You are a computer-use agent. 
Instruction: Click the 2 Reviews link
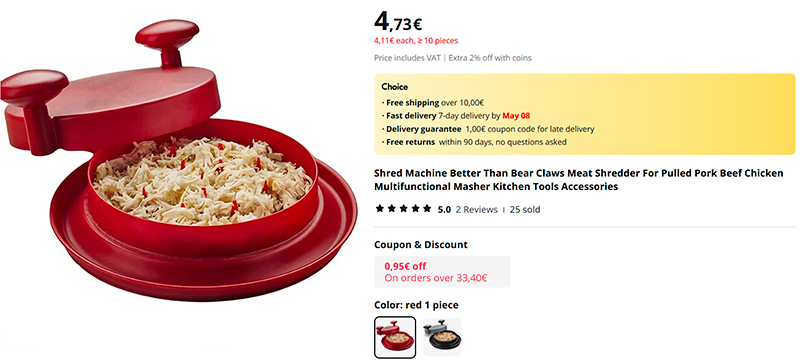pos(477,209)
